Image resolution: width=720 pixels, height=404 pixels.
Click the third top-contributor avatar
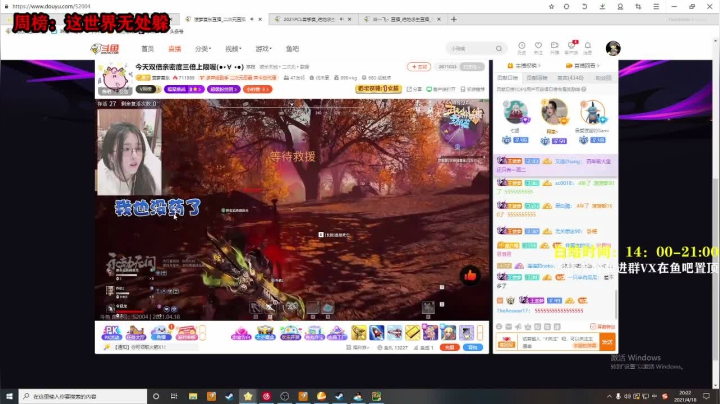point(592,111)
